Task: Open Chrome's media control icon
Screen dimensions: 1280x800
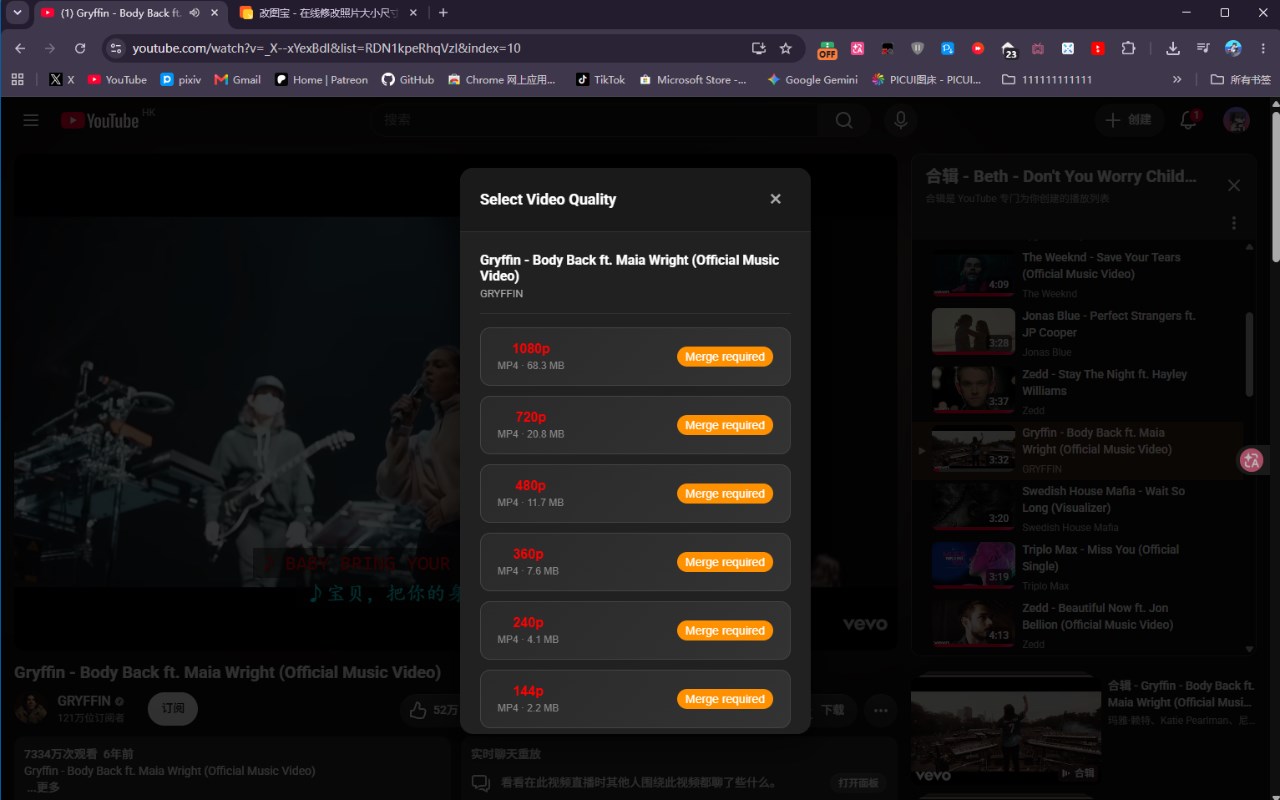Action: click(1203, 48)
